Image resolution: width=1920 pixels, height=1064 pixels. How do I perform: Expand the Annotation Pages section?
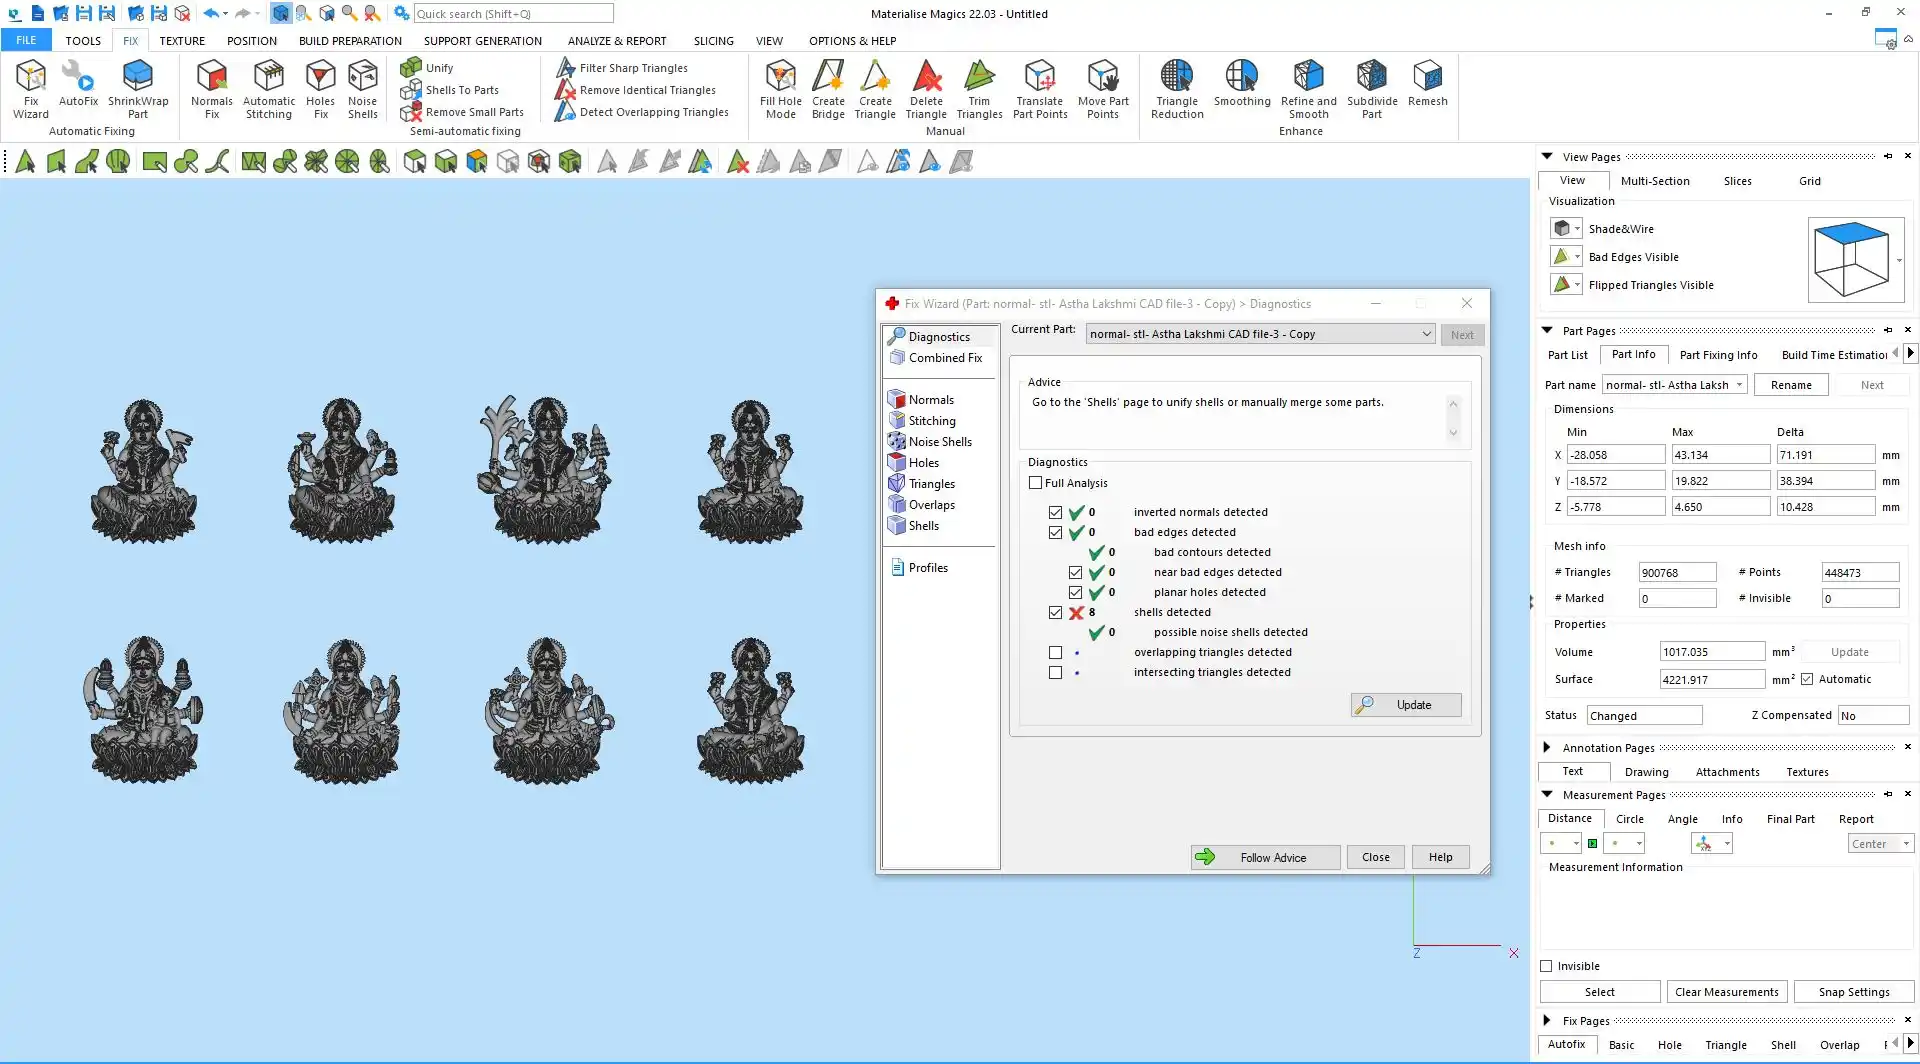[1547, 748]
